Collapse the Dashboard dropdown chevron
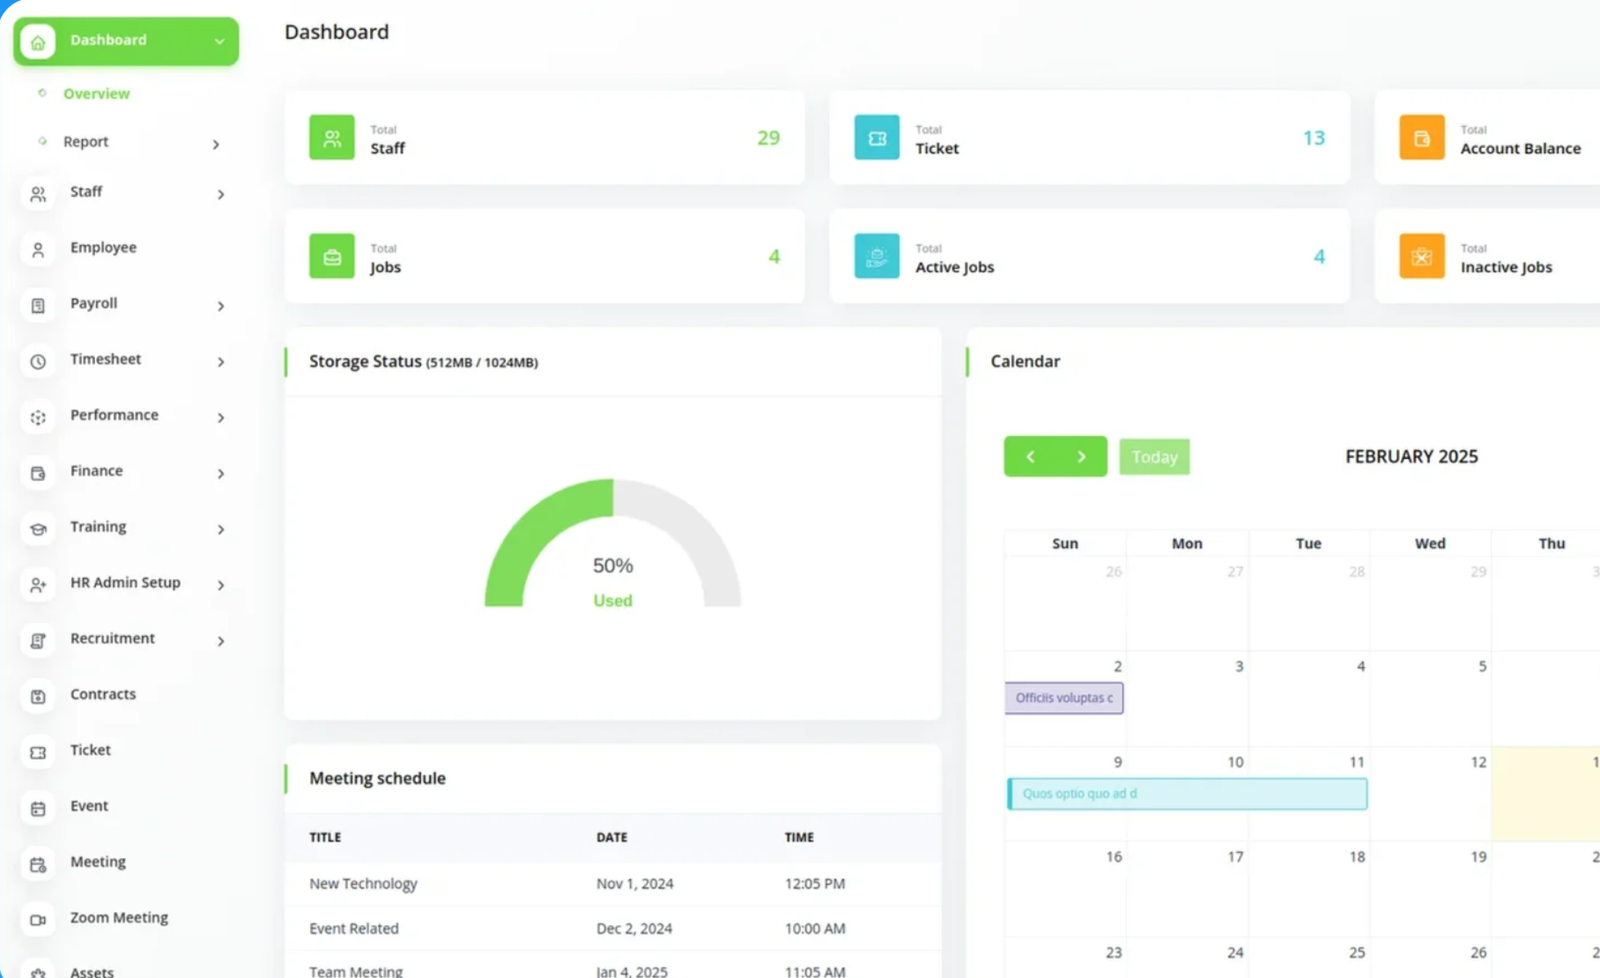Viewport: 1600px width, 978px height. [219, 41]
